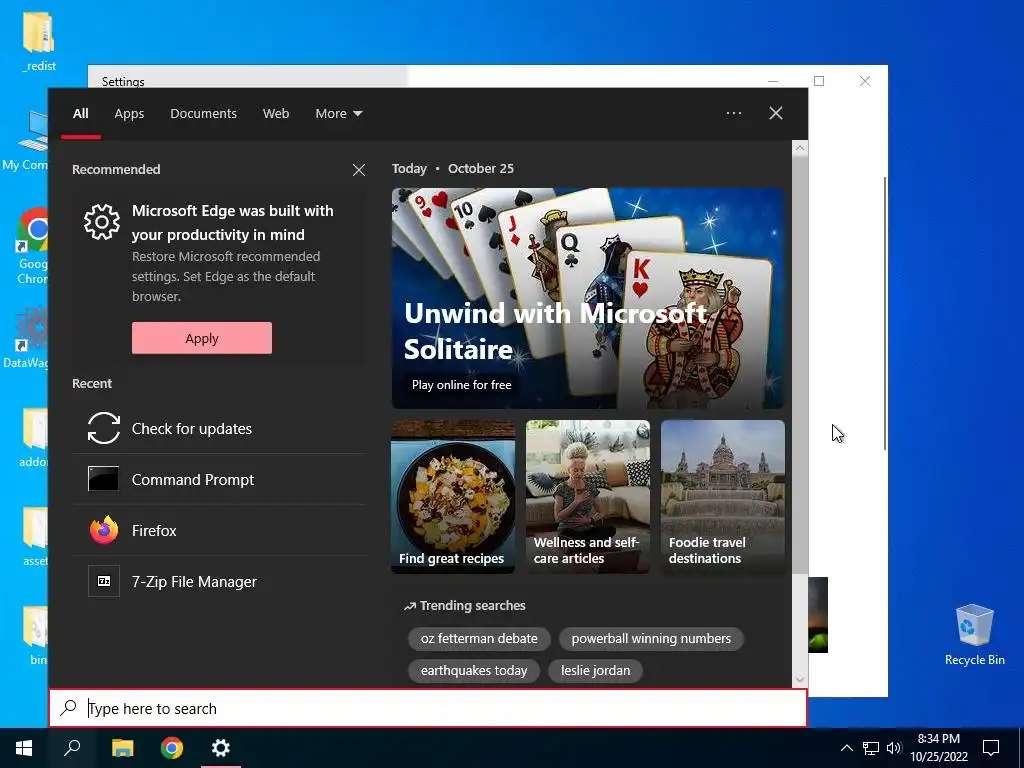The width and height of the screenshot is (1024, 768).
Task: Close the search panel
Action: [x=776, y=113]
